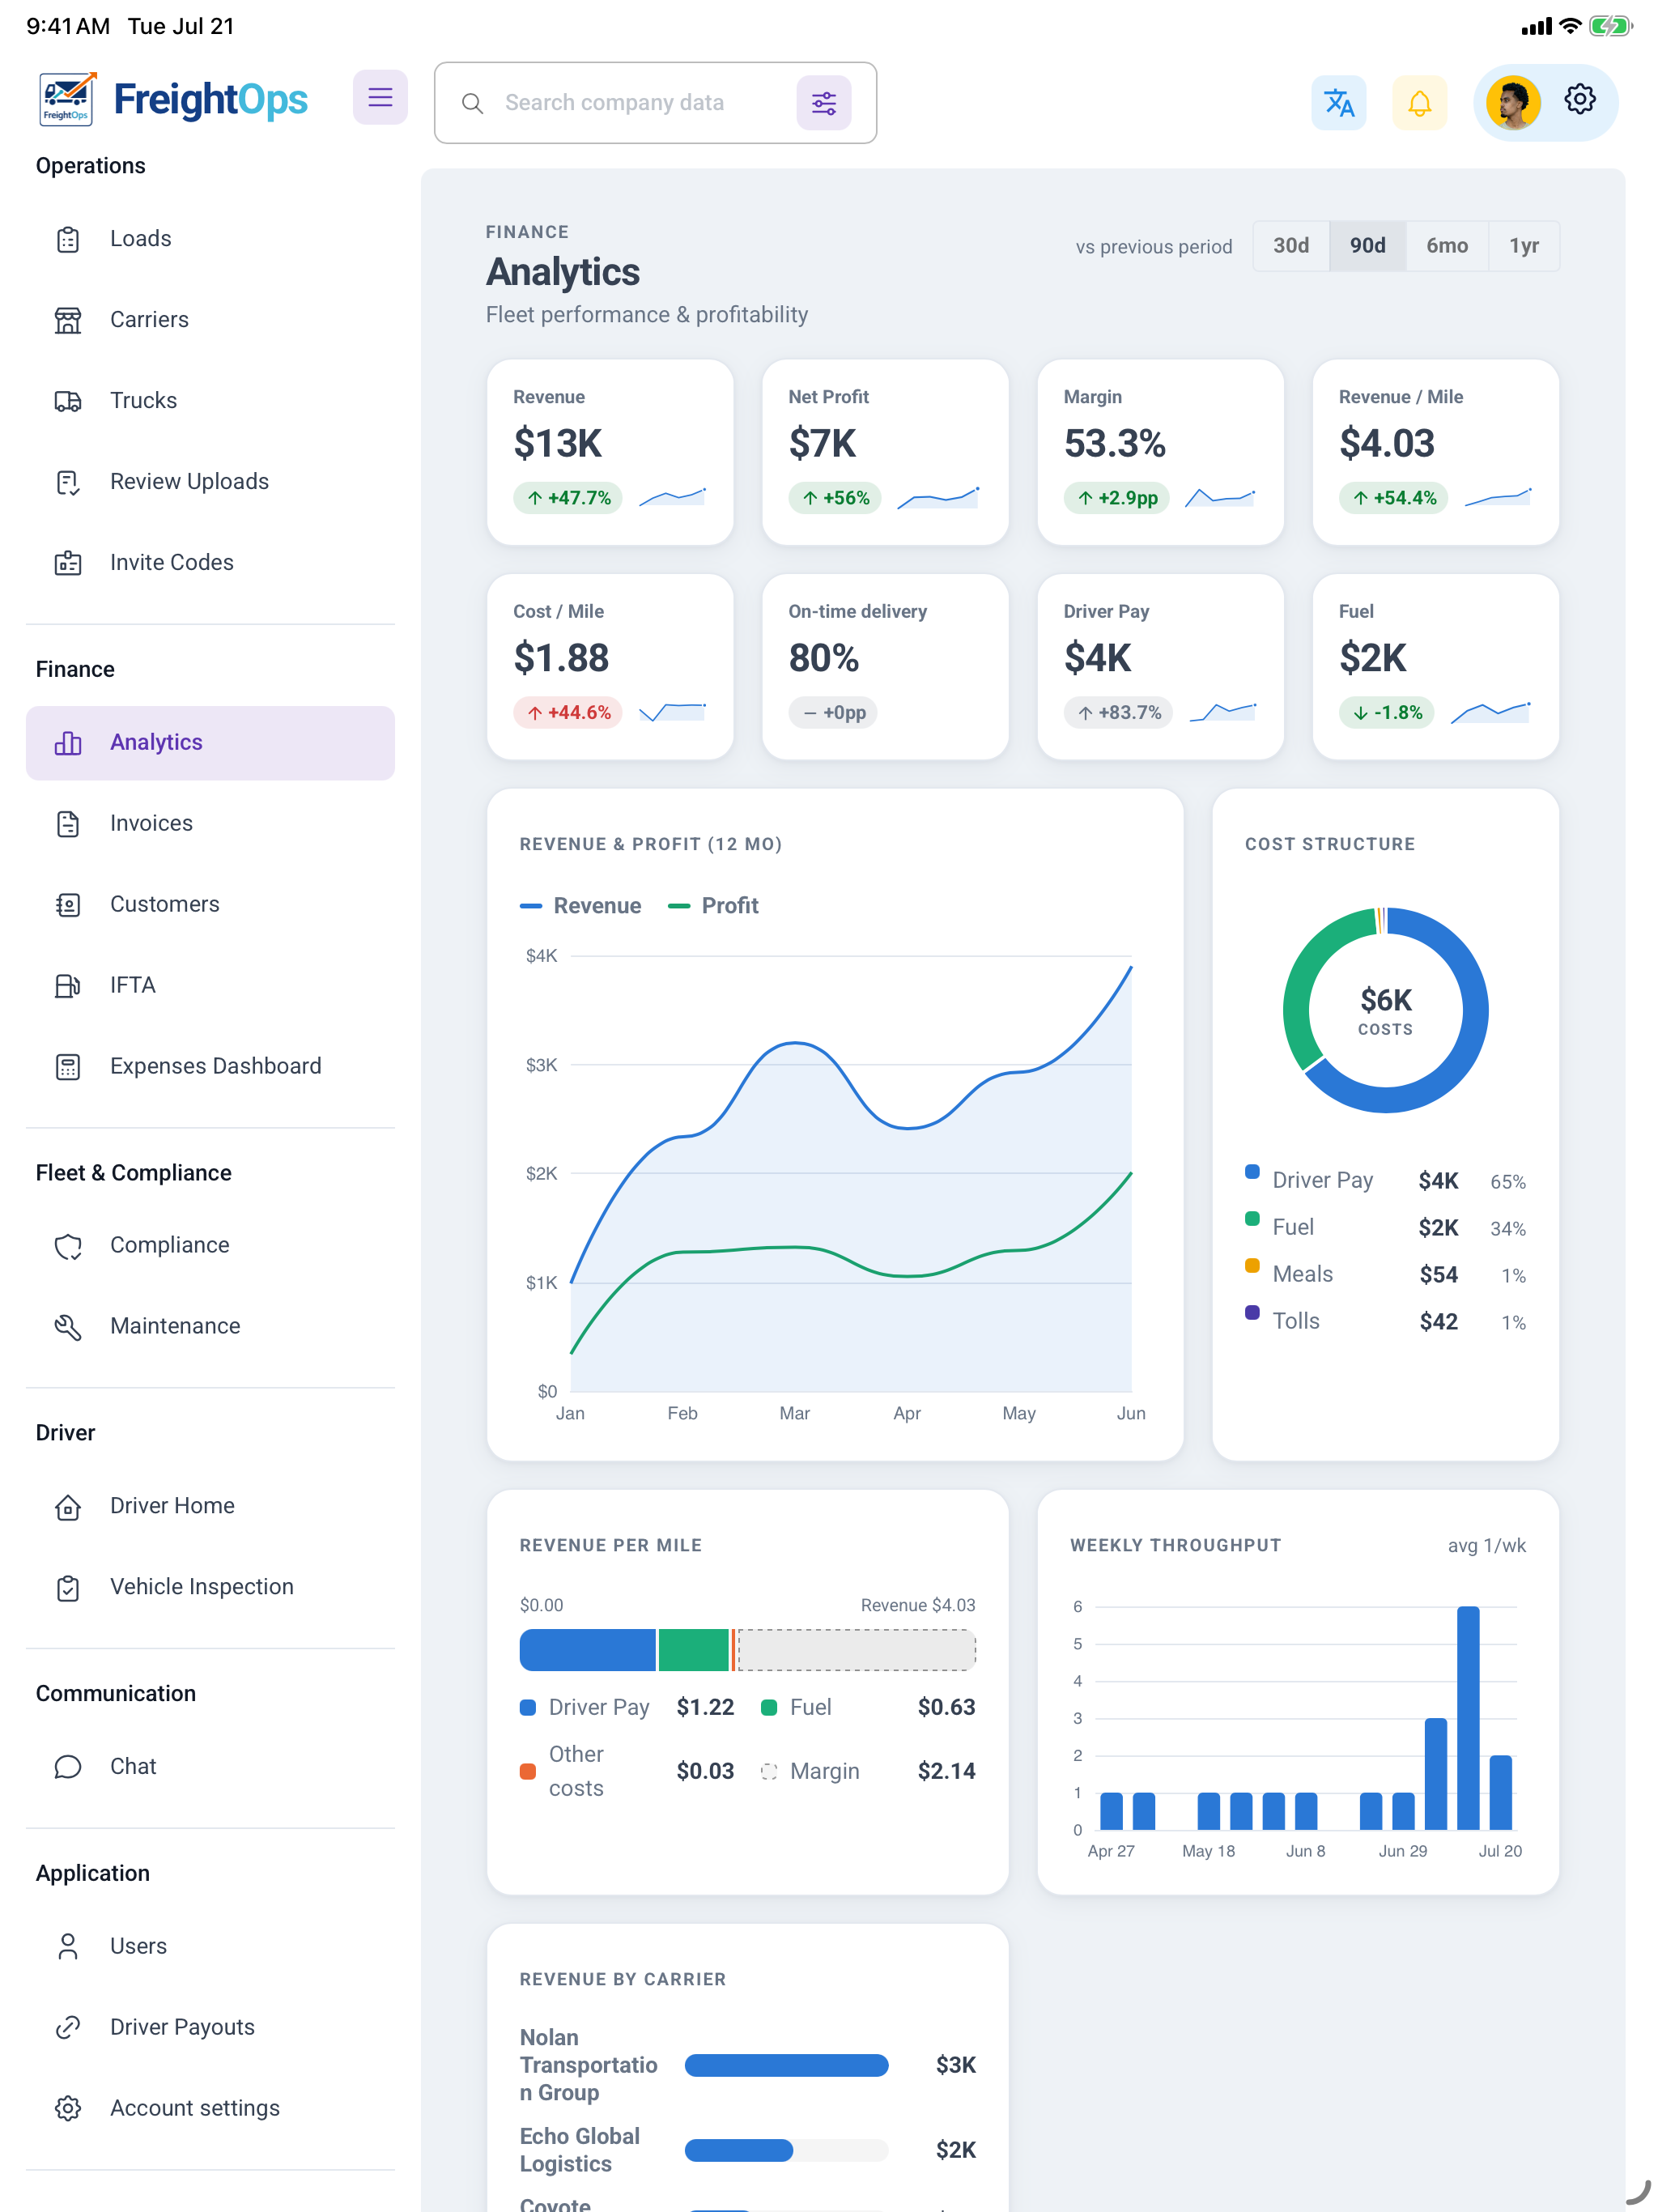Image resolution: width=1658 pixels, height=2212 pixels.
Task: Focus the Search company data field
Action: pos(655,103)
